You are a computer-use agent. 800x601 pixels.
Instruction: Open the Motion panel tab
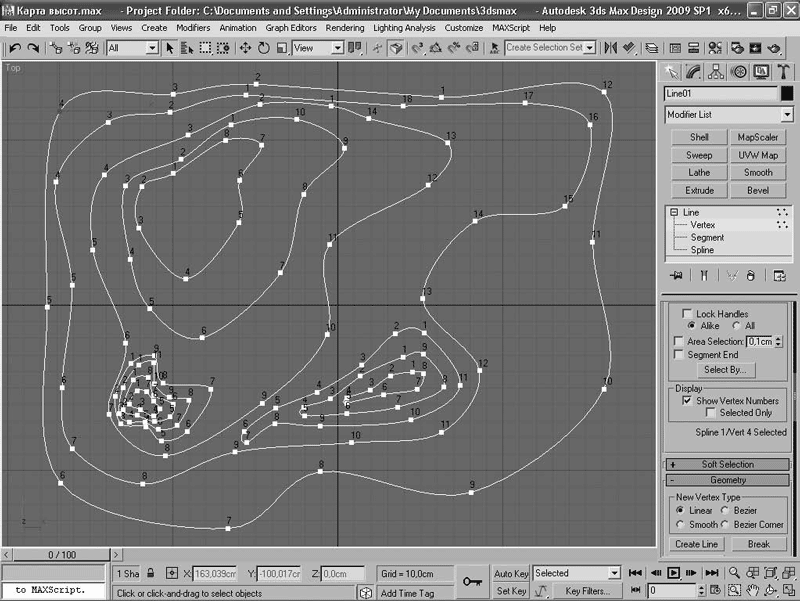pos(739,72)
